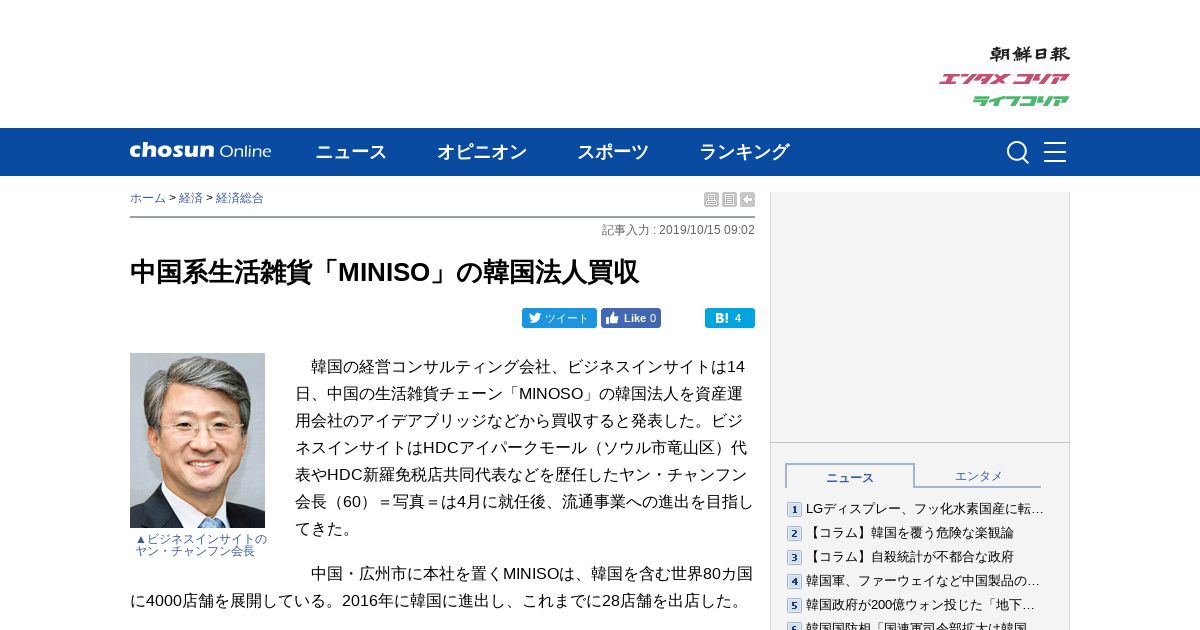Open ranked article 自殺統計が不都合な政府
The width and height of the screenshot is (1200, 630).
[910, 557]
